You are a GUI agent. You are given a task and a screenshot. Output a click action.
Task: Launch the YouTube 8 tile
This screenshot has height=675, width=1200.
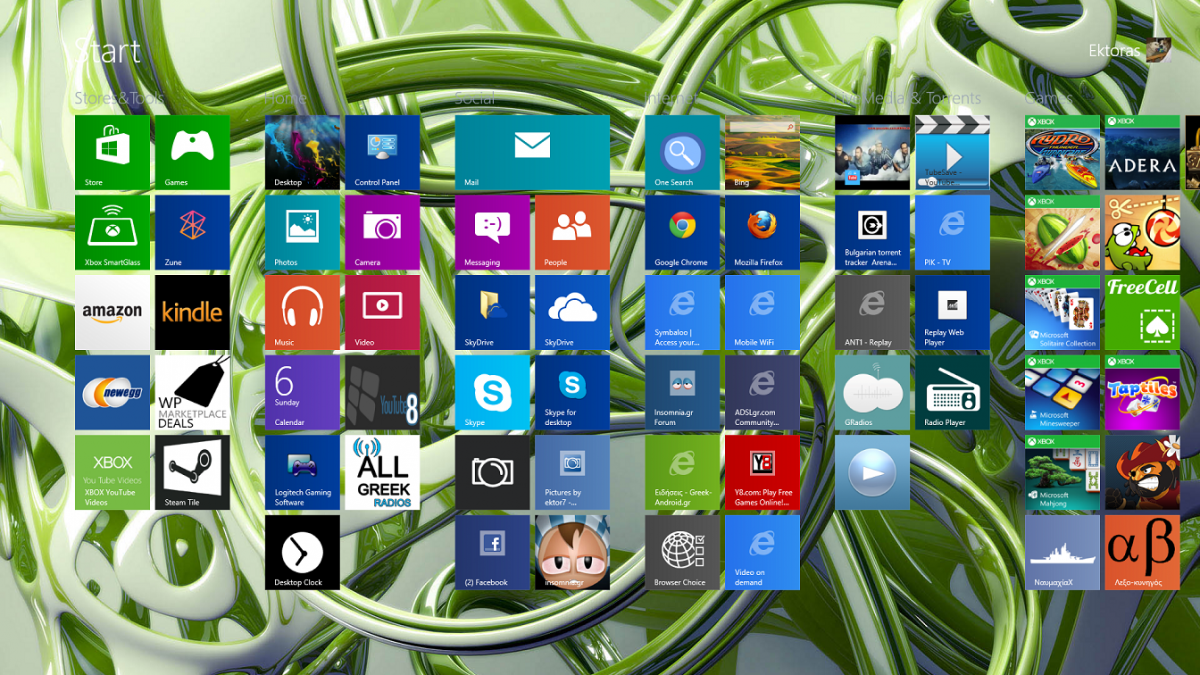pyautogui.click(x=382, y=392)
